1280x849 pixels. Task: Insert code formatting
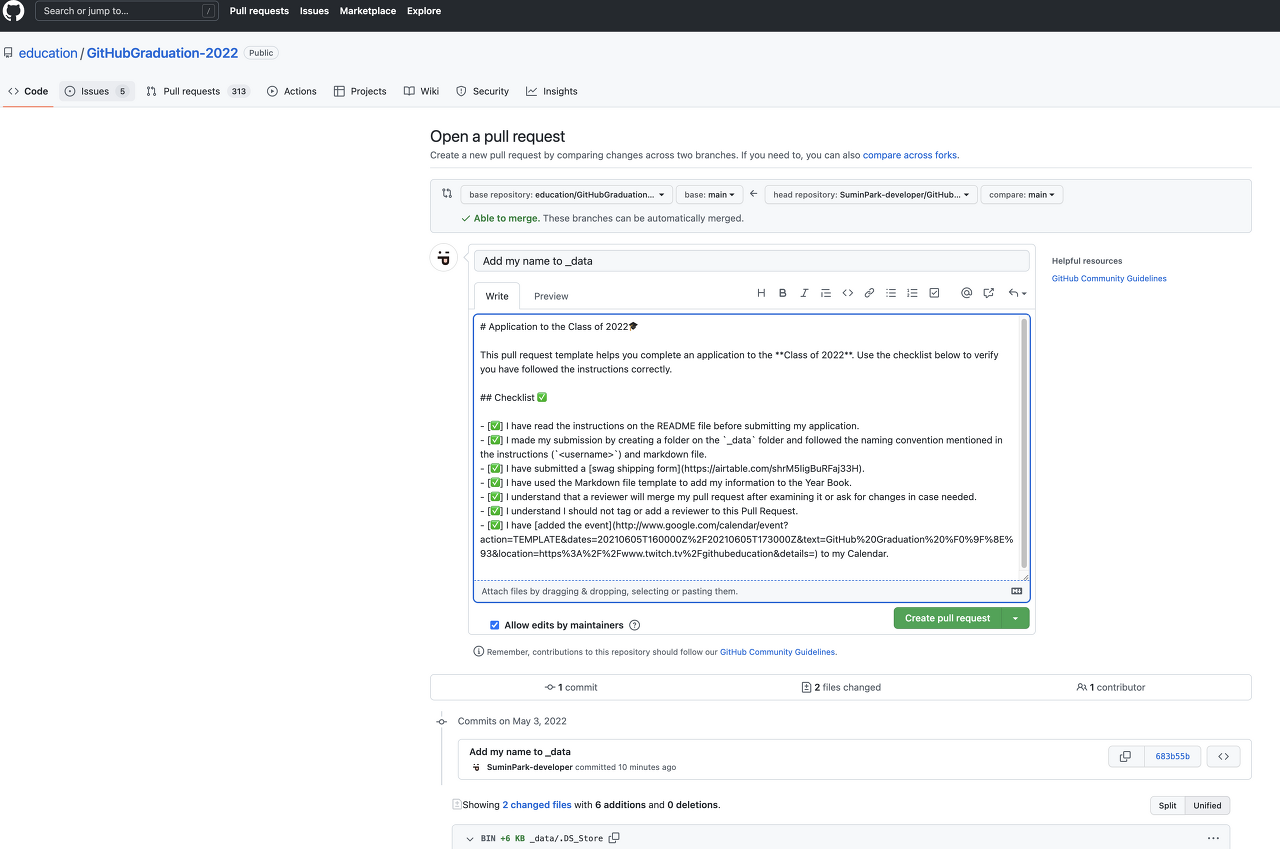pos(847,293)
